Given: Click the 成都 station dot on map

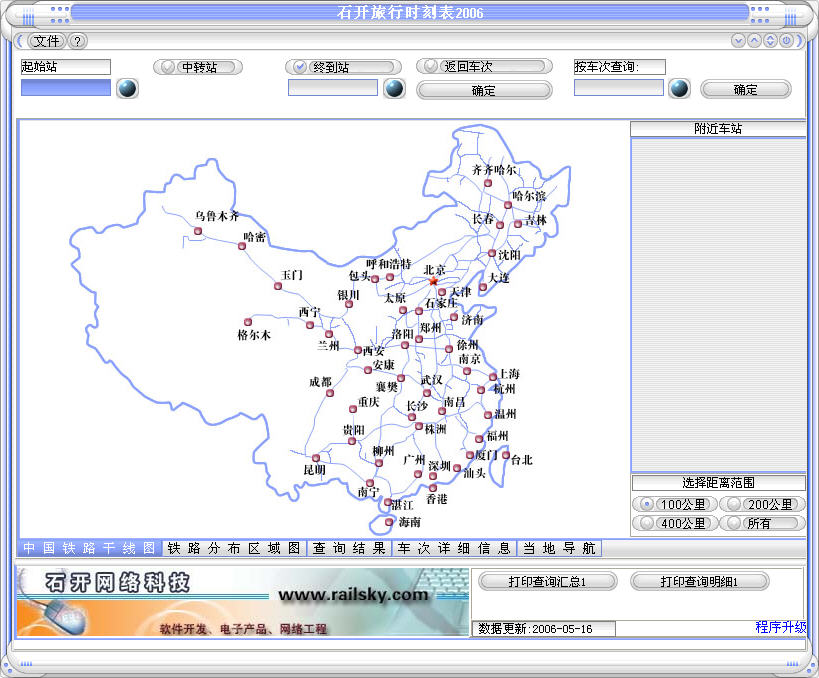Looking at the screenshot, I should [x=329, y=393].
